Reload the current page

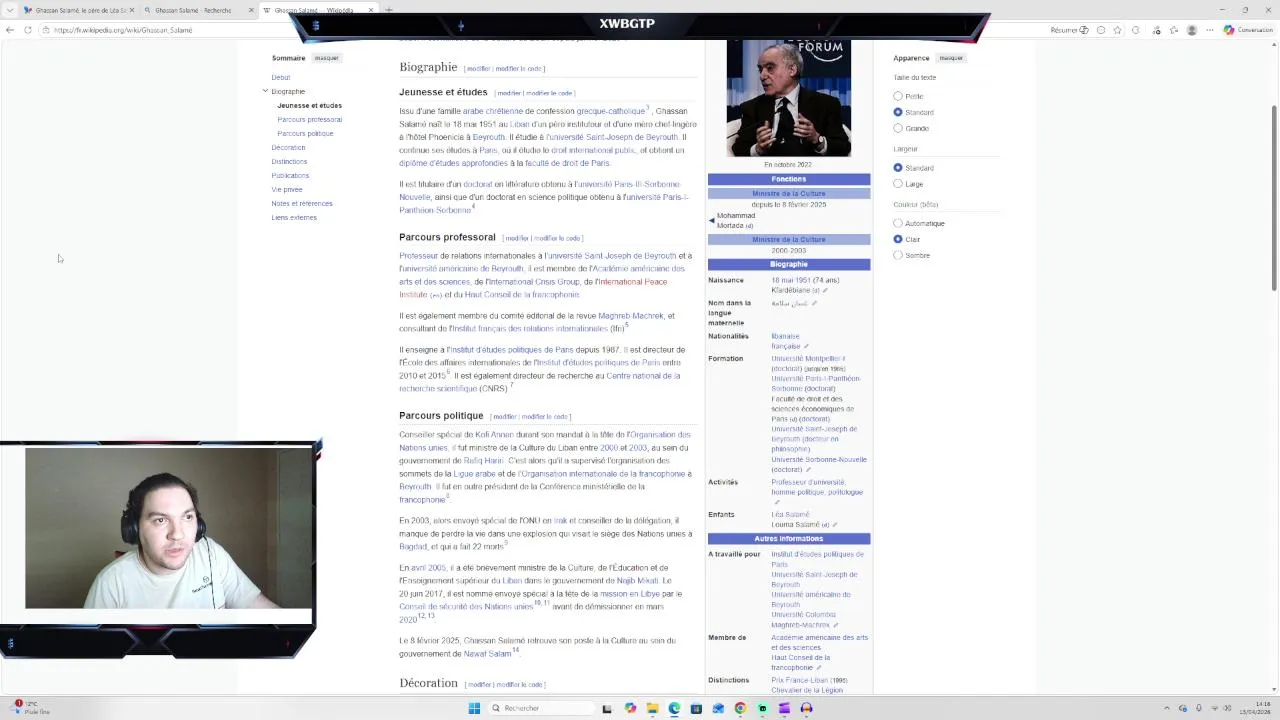26,30
